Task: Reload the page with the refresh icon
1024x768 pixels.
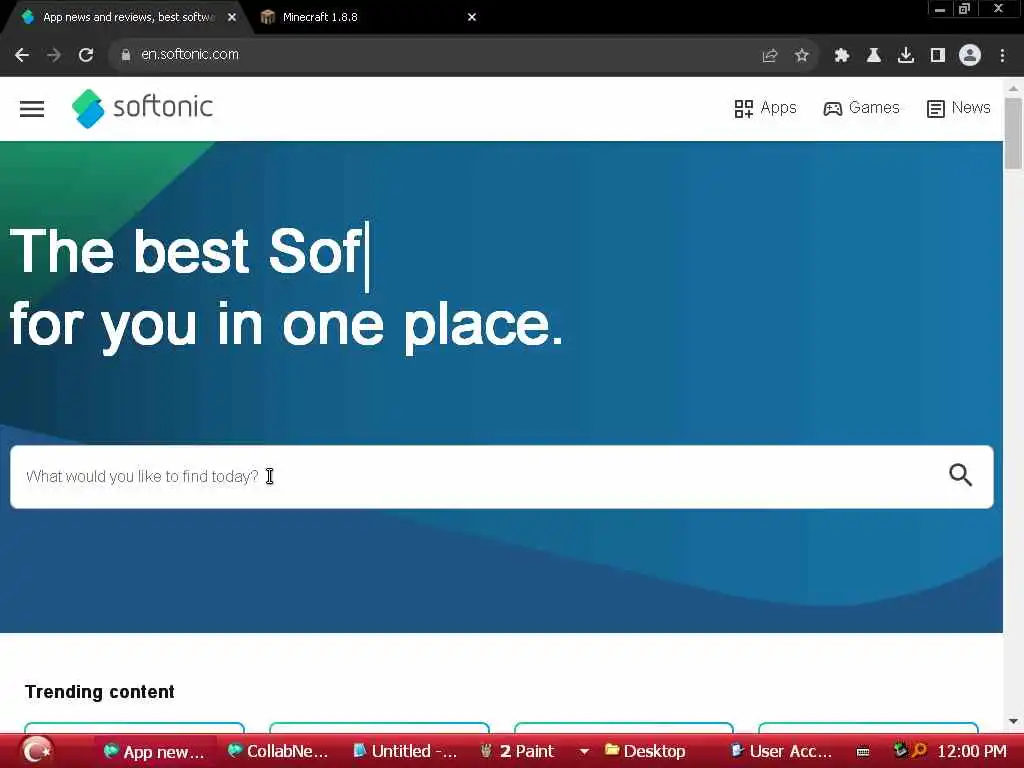Action: point(86,55)
